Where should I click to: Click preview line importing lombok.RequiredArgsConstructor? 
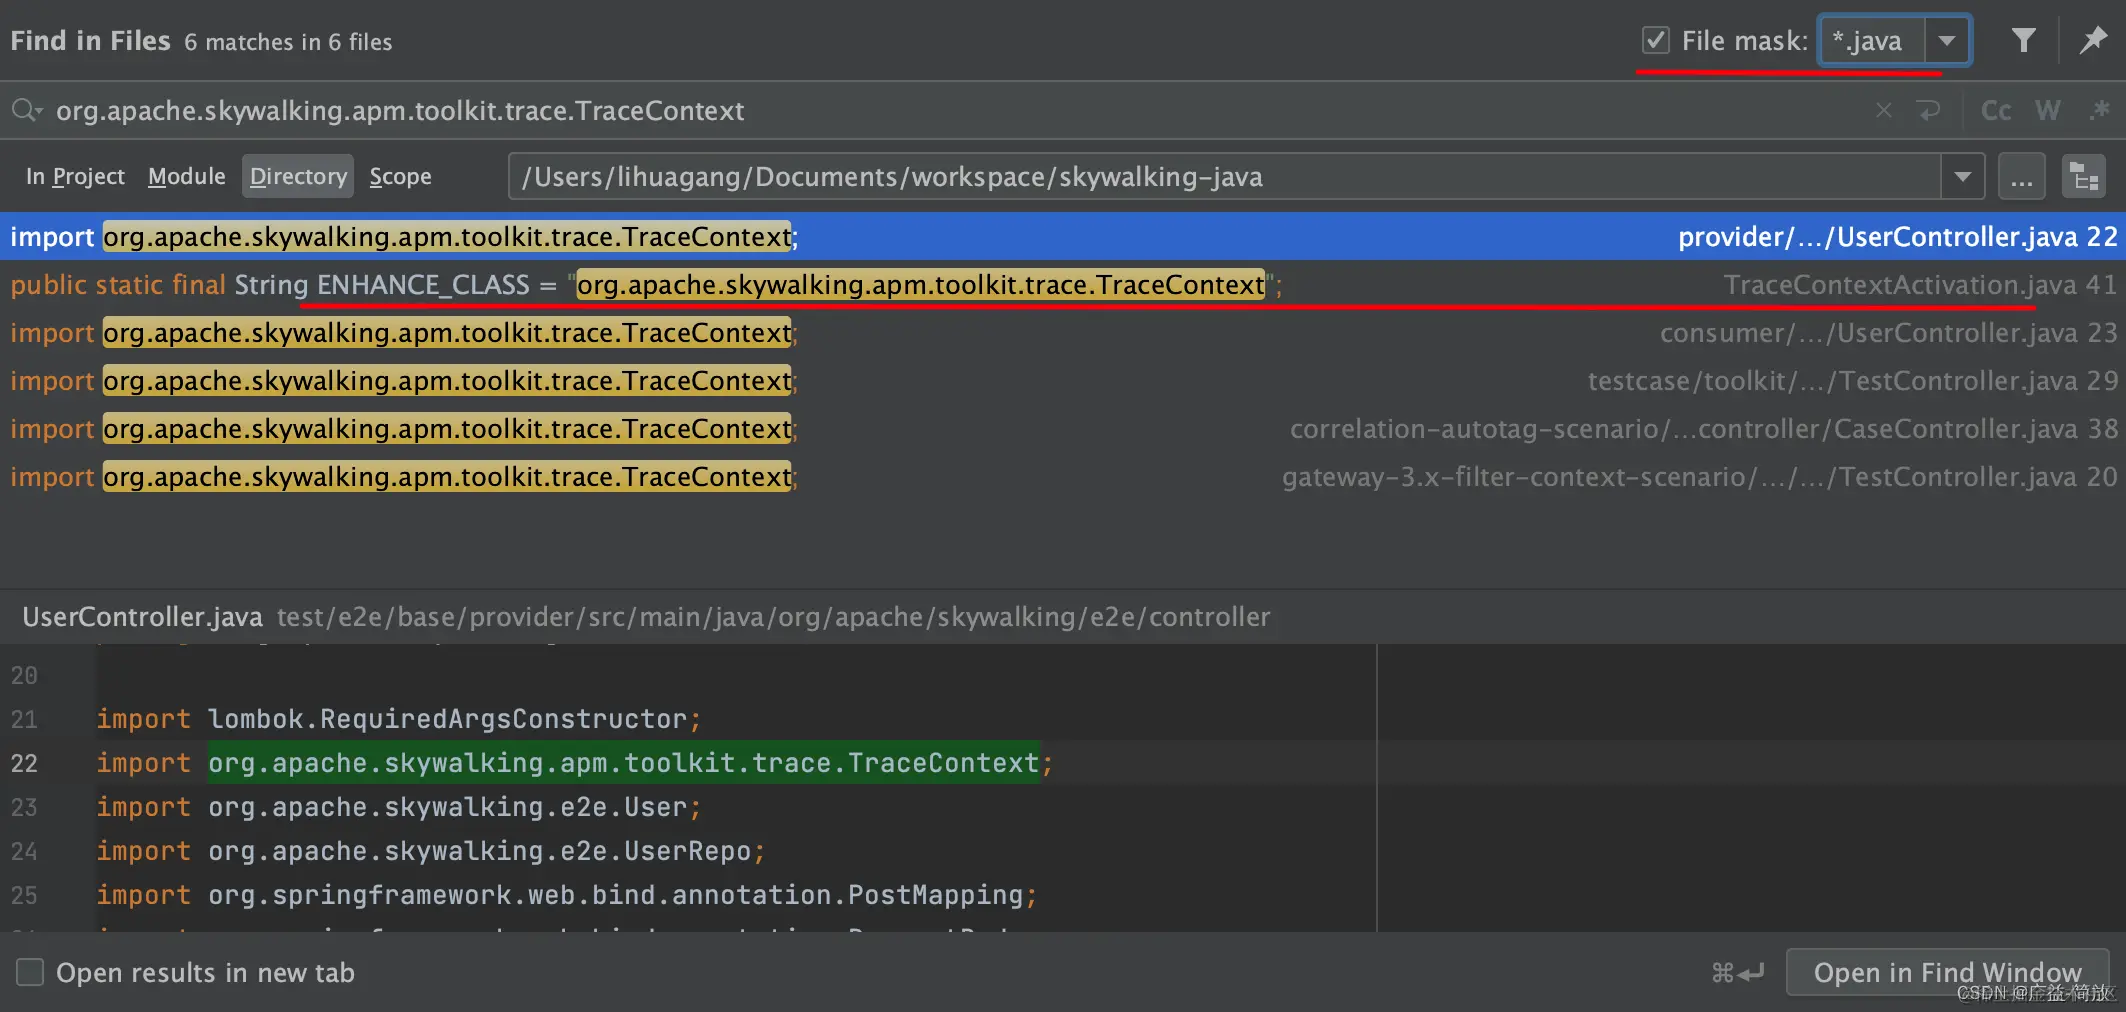click(398, 719)
